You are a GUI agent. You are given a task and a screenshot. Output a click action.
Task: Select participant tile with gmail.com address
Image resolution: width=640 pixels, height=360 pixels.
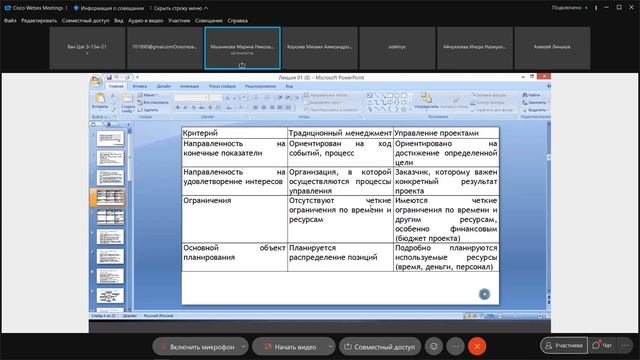(164, 48)
